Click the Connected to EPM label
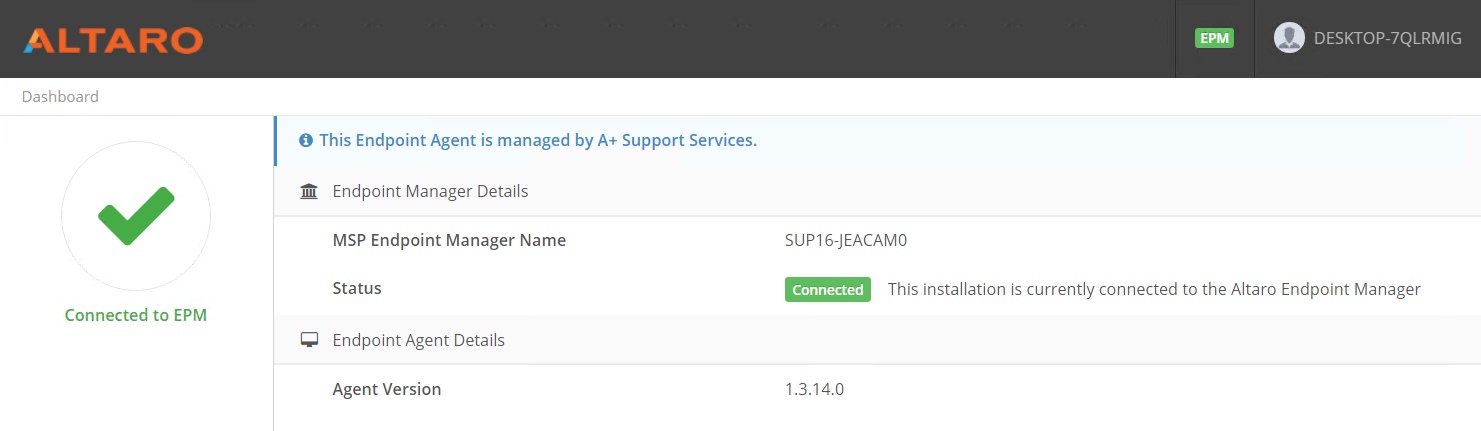The image size is (1481, 431). (x=136, y=315)
